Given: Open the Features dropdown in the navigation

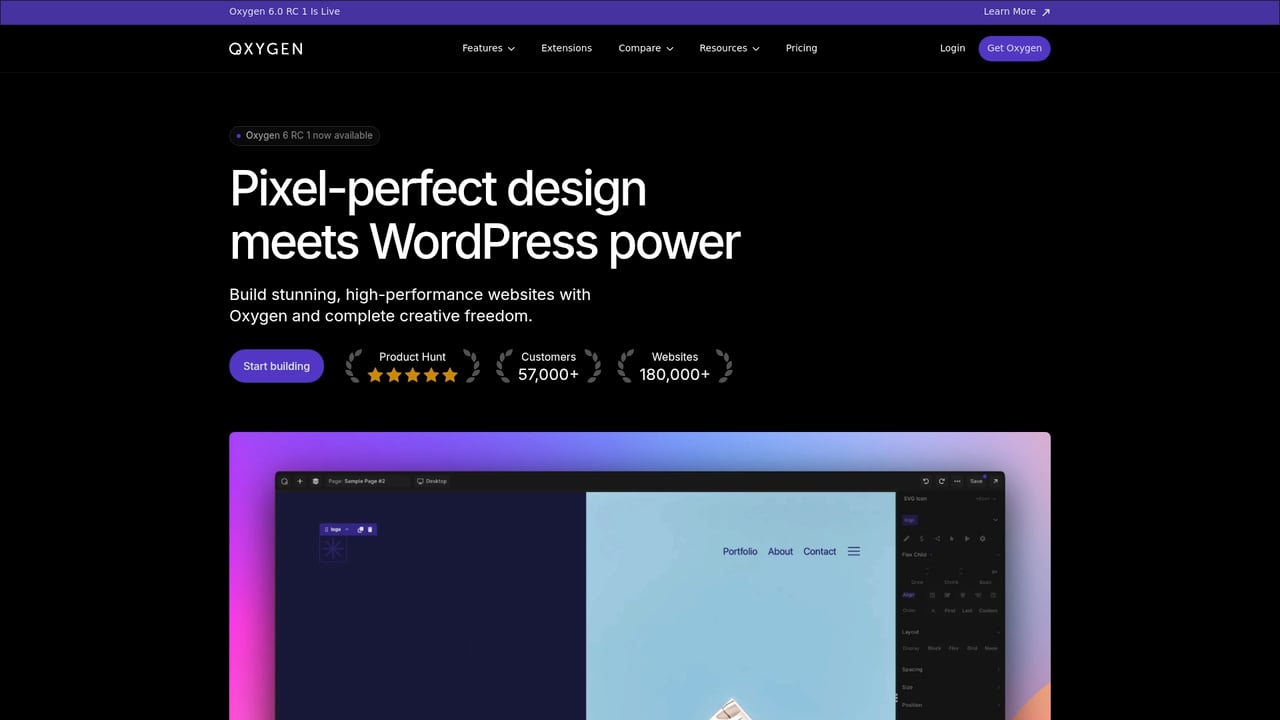Looking at the screenshot, I should pos(487,48).
